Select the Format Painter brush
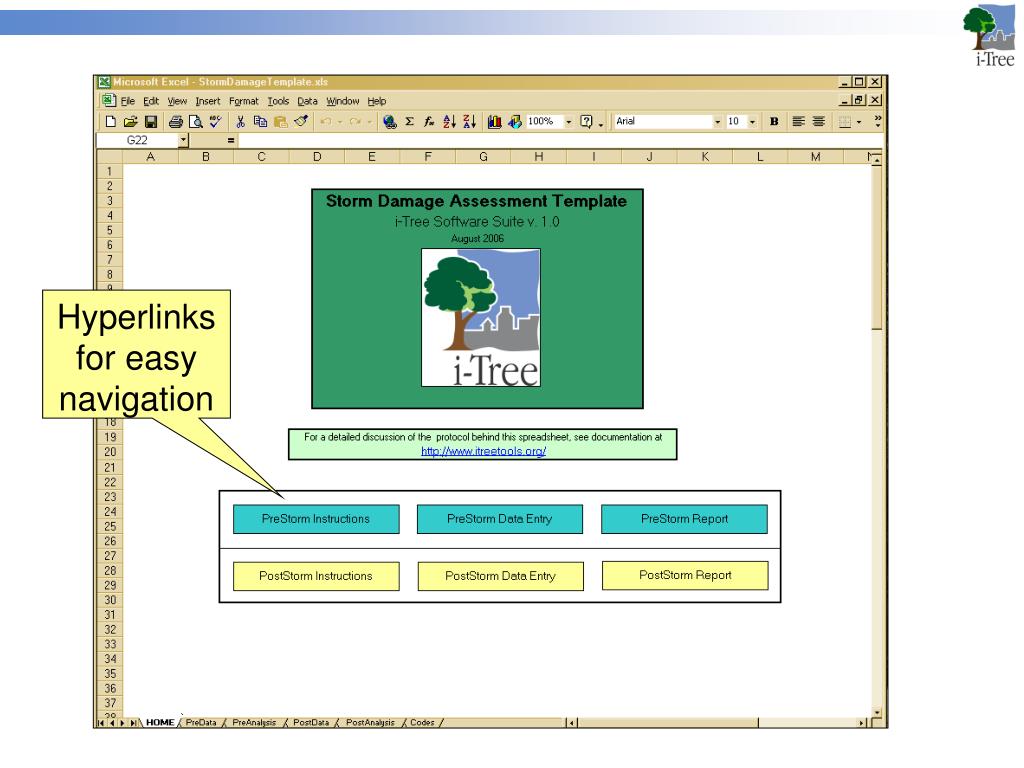 (301, 121)
